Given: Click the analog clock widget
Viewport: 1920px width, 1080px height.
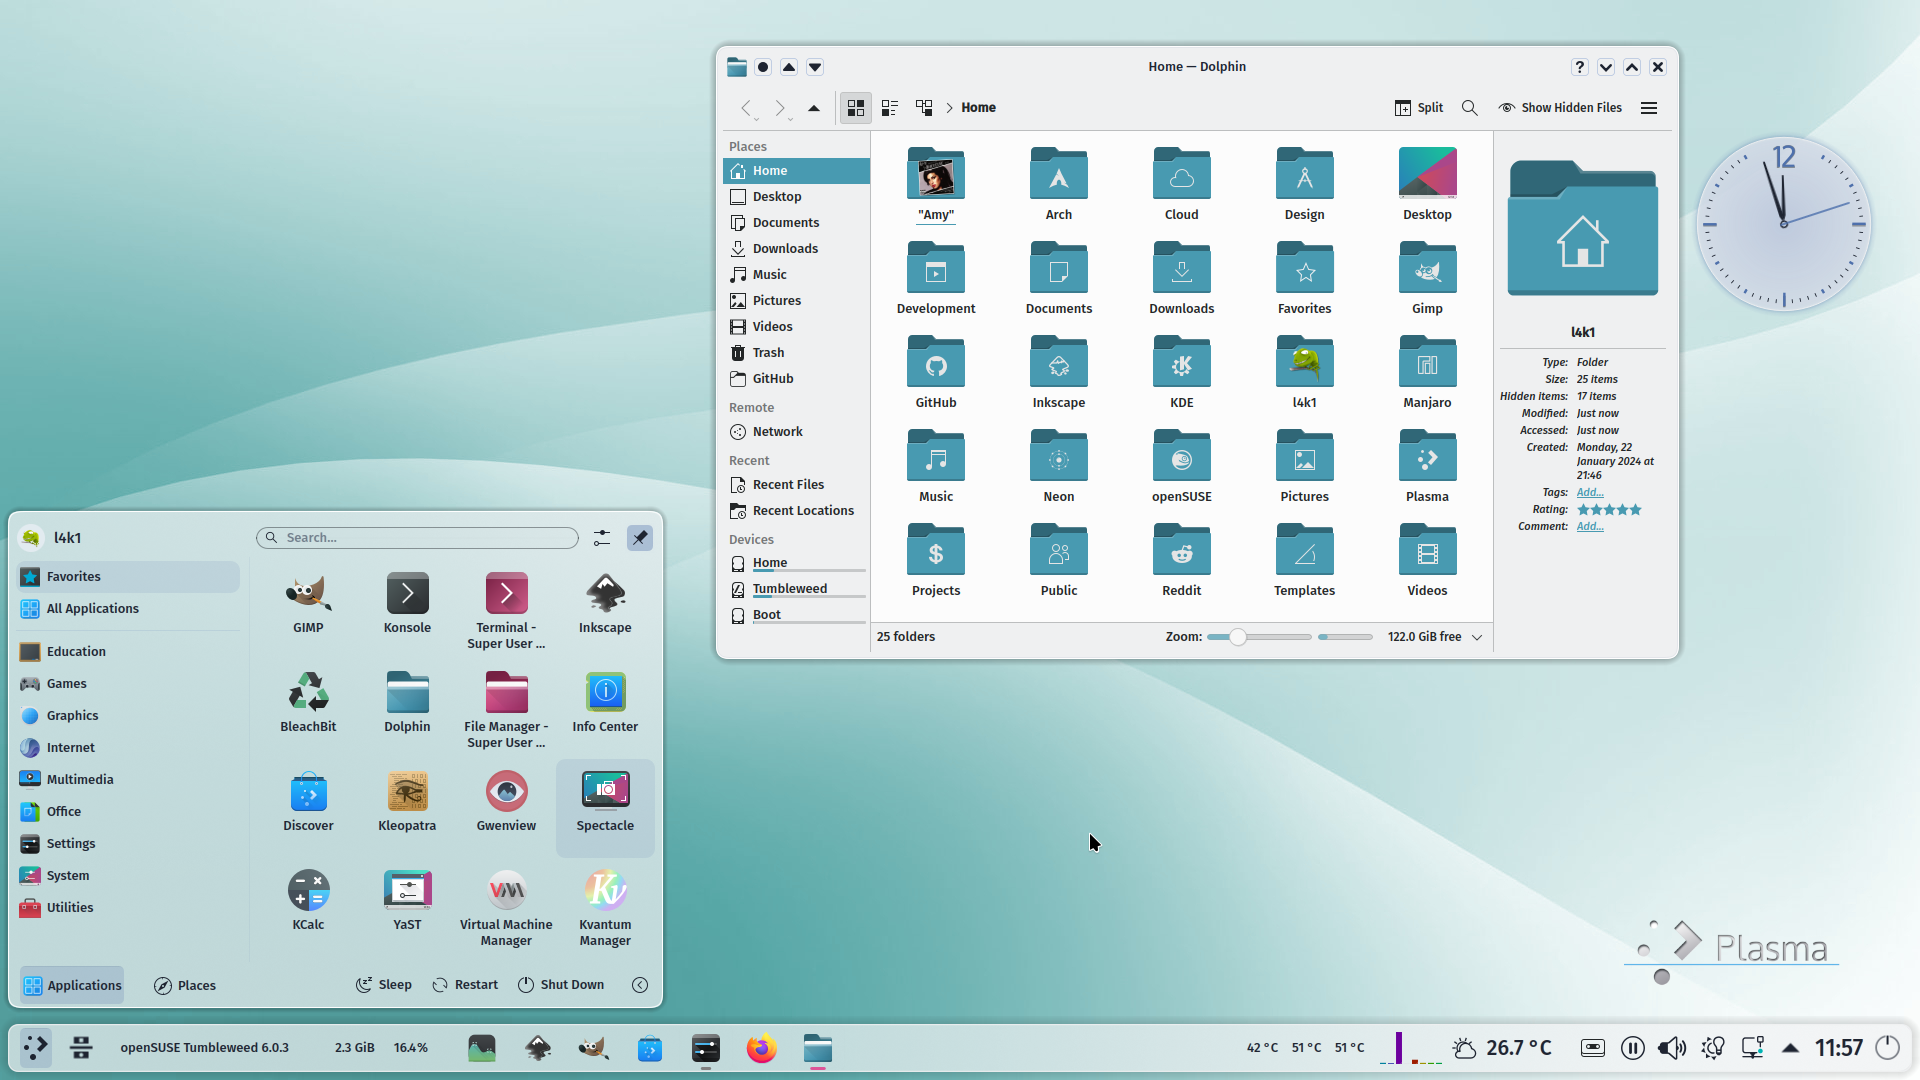Looking at the screenshot, I should 1783,224.
